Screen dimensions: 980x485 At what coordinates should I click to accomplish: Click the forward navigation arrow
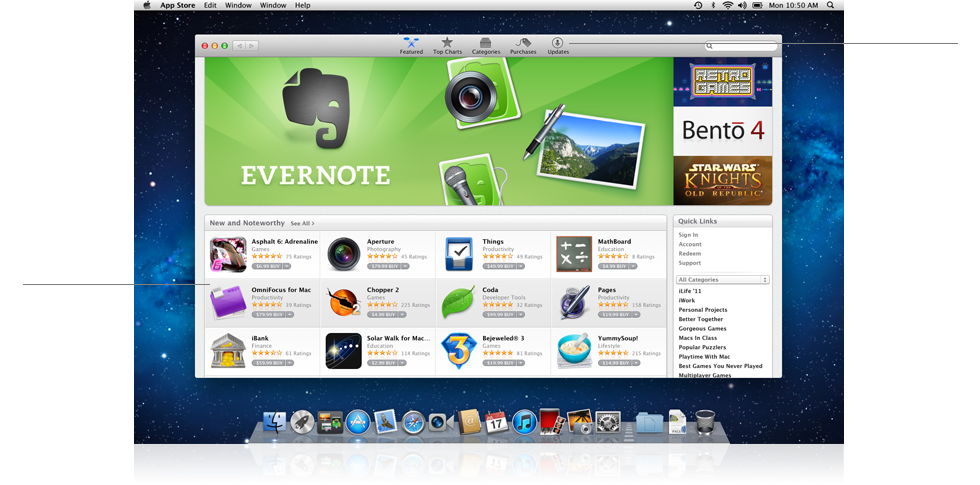coord(251,46)
